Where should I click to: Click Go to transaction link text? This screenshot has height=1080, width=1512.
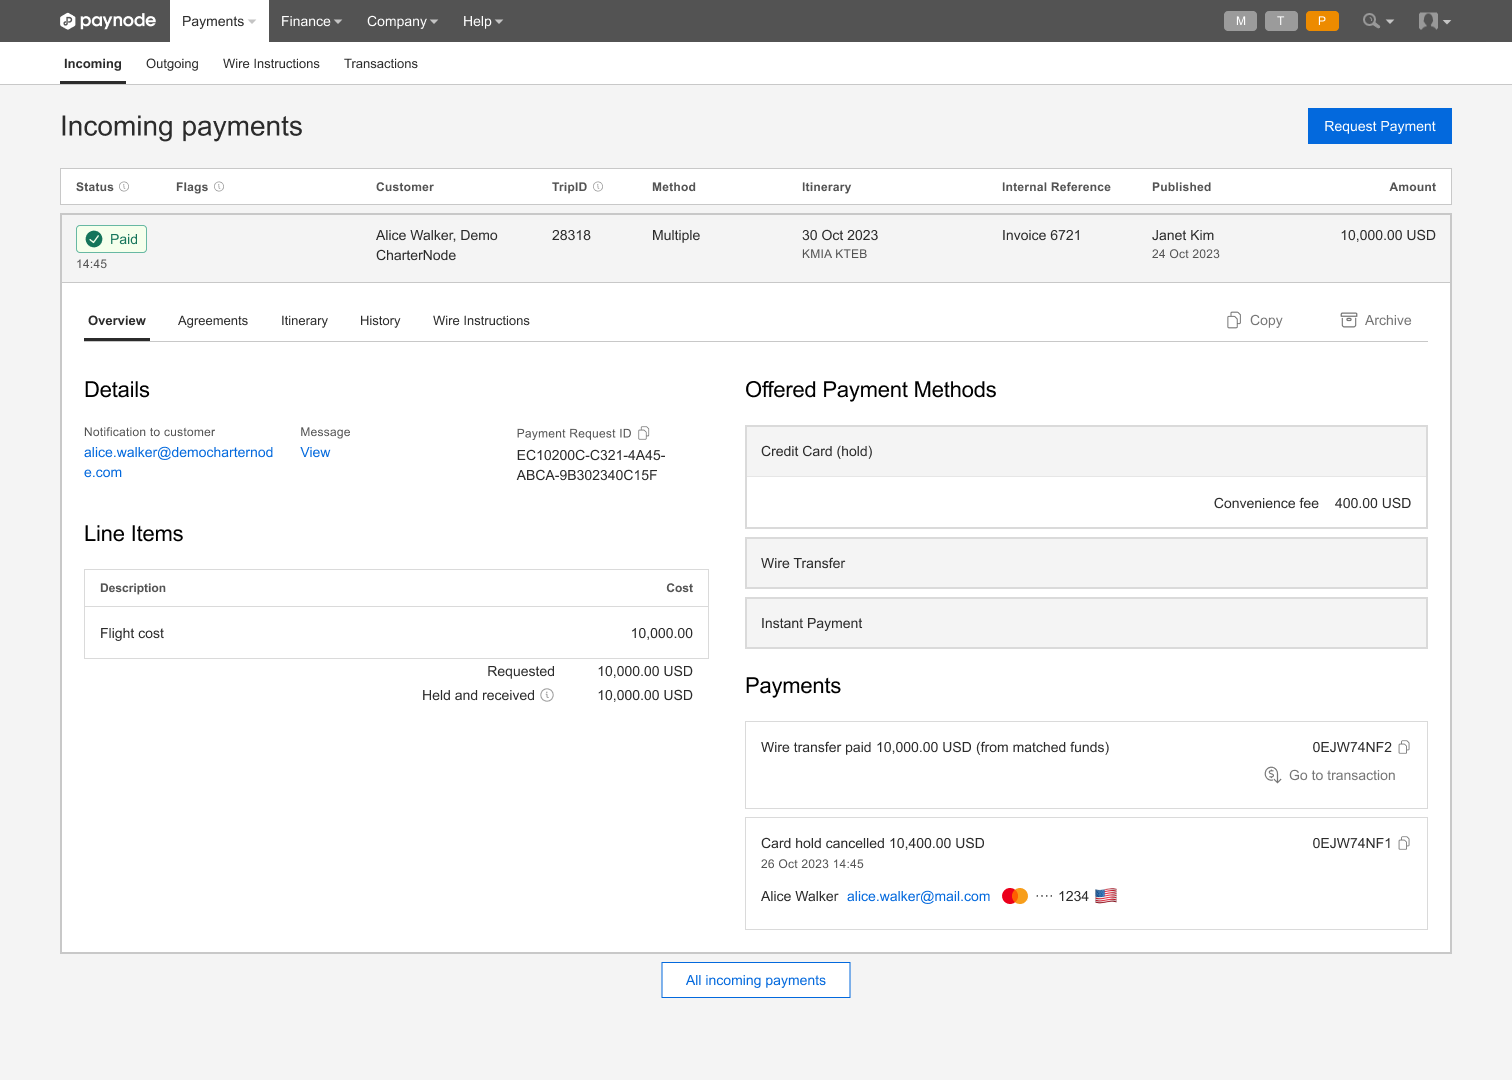coord(1342,775)
